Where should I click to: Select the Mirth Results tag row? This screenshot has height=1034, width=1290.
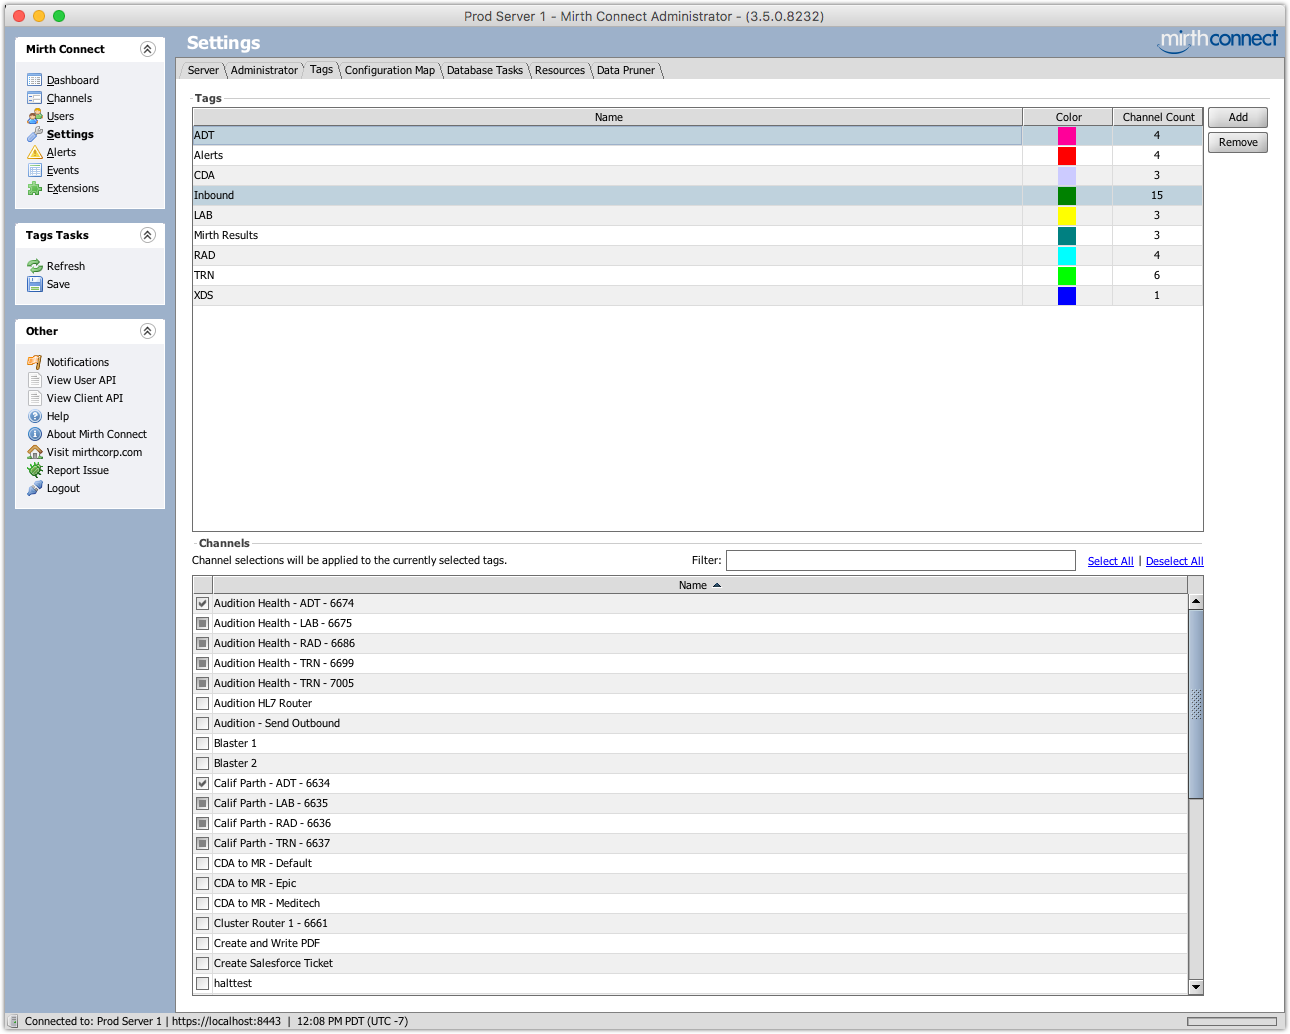point(698,235)
